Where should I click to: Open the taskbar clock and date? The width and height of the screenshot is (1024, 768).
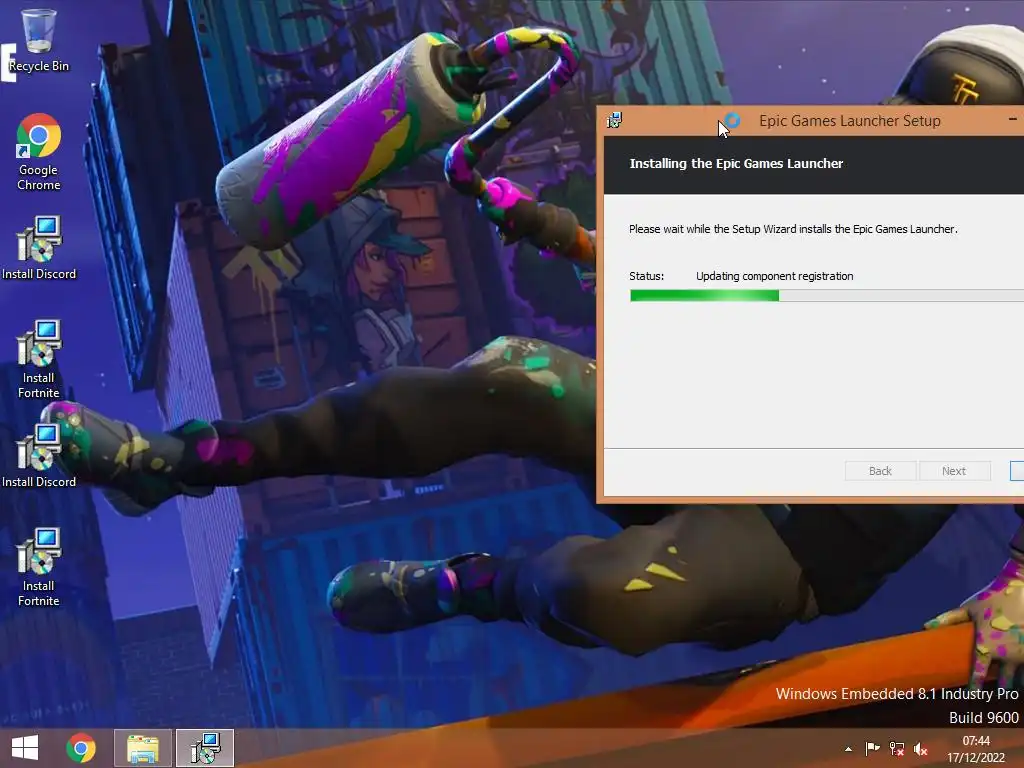pos(976,749)
